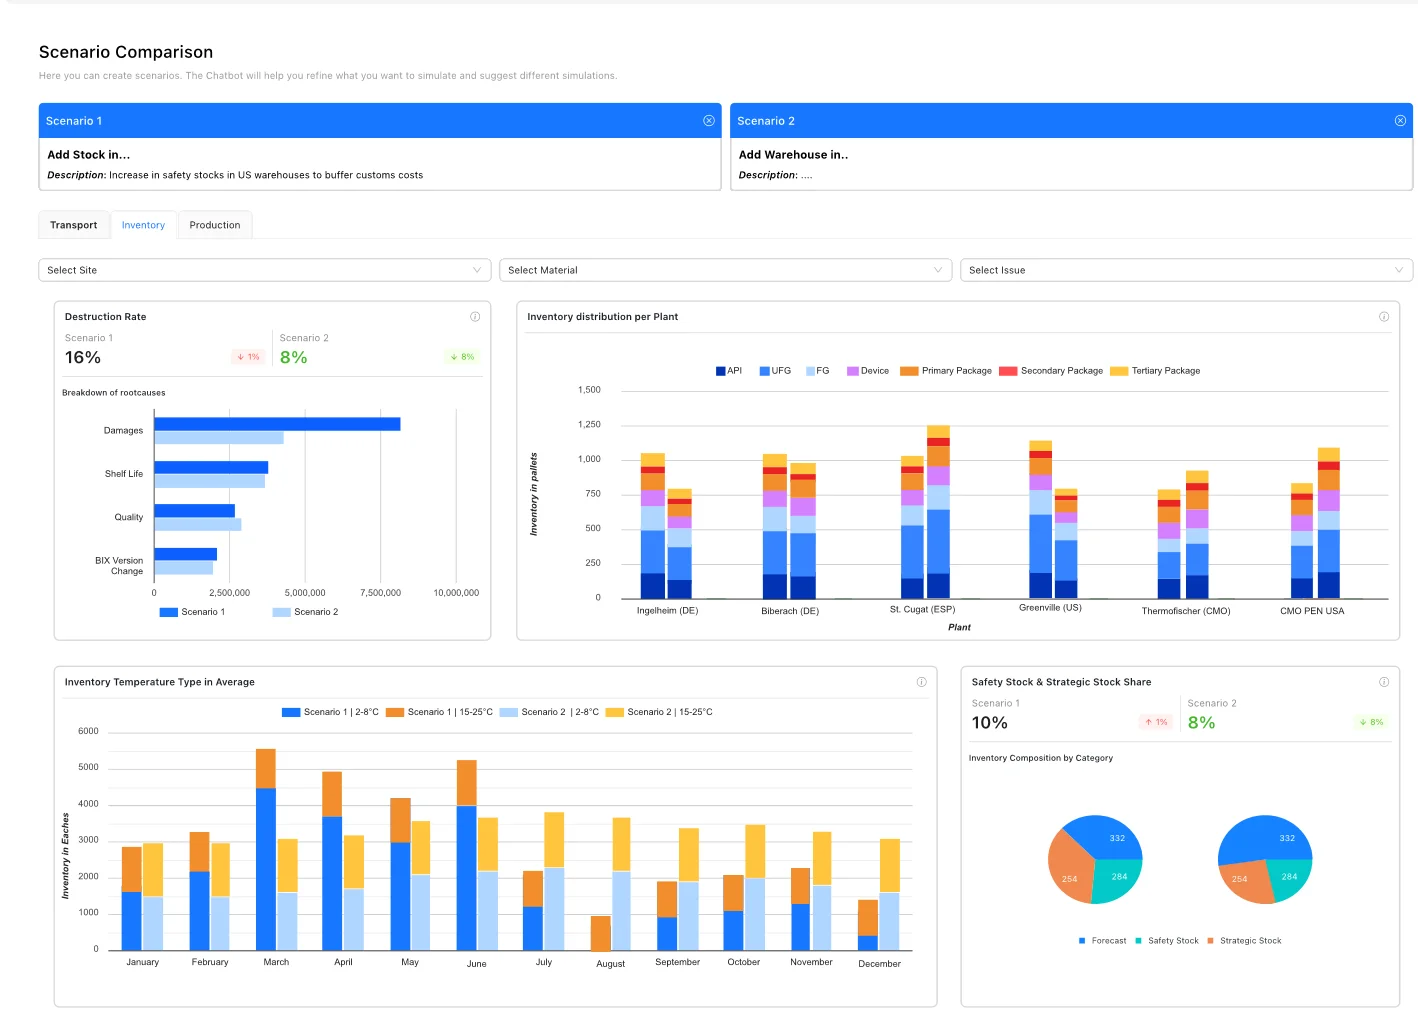
Task: Open info icon for Inventory distribution per Plant
Action: pos(1384,317)
